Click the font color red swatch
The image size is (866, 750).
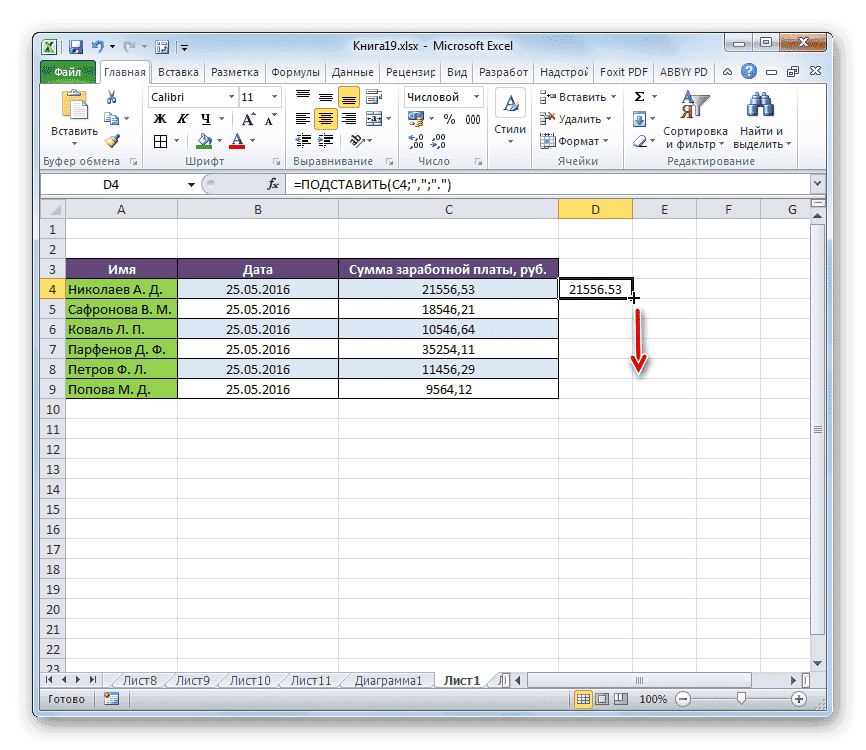238,146
